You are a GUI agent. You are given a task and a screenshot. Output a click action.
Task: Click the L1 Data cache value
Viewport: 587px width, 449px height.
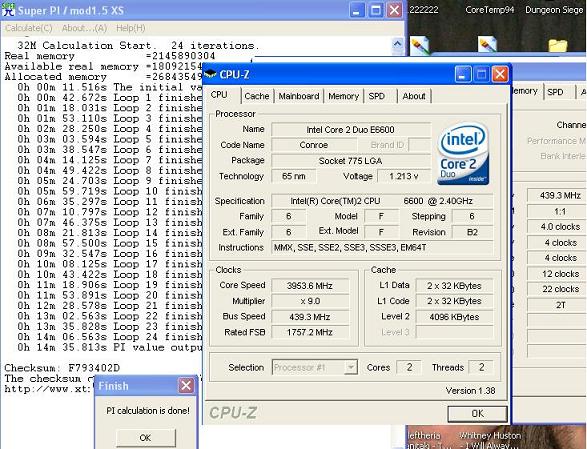(x=454, y=286)
